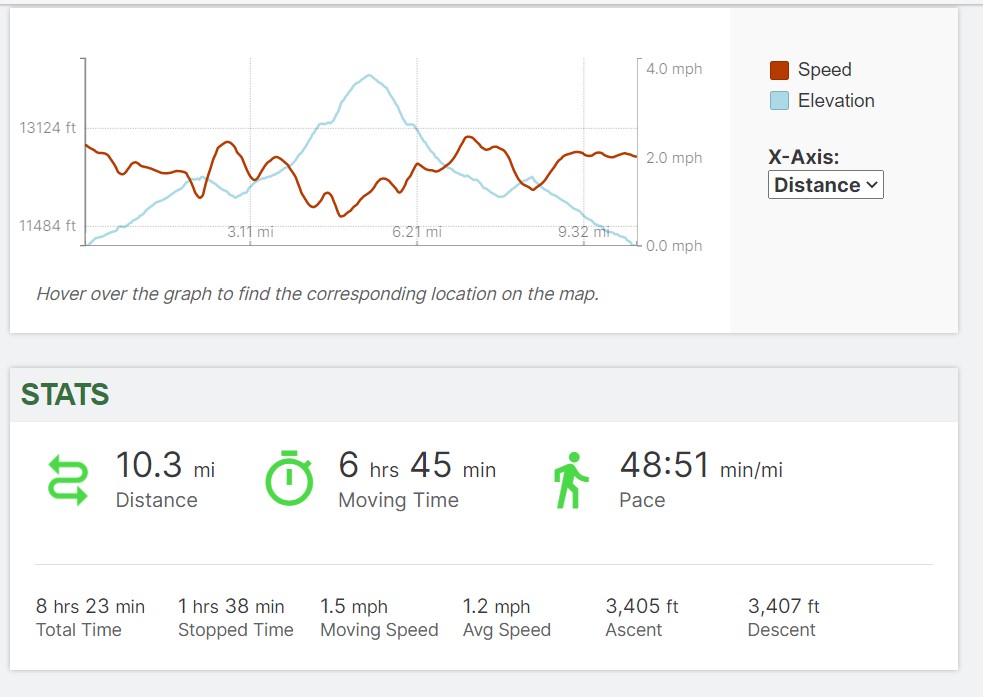Image resolution: width=983 pixels, height=697 pixels.
Task: Click the green walking hiker Pace icon
Action: pos(571,479)
